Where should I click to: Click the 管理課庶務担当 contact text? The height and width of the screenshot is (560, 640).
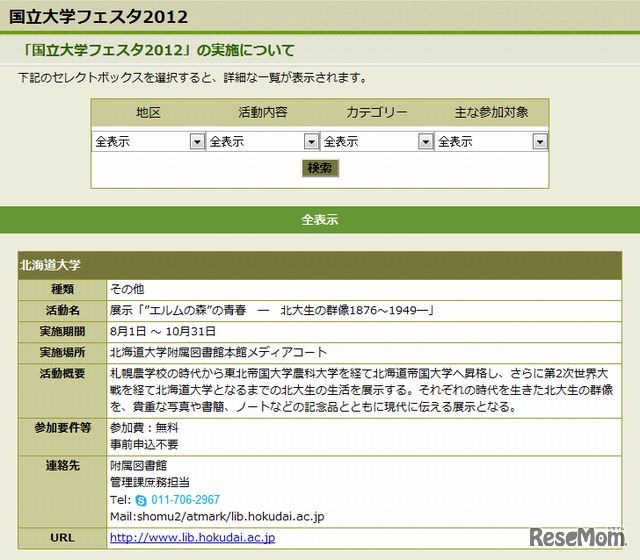150,482
